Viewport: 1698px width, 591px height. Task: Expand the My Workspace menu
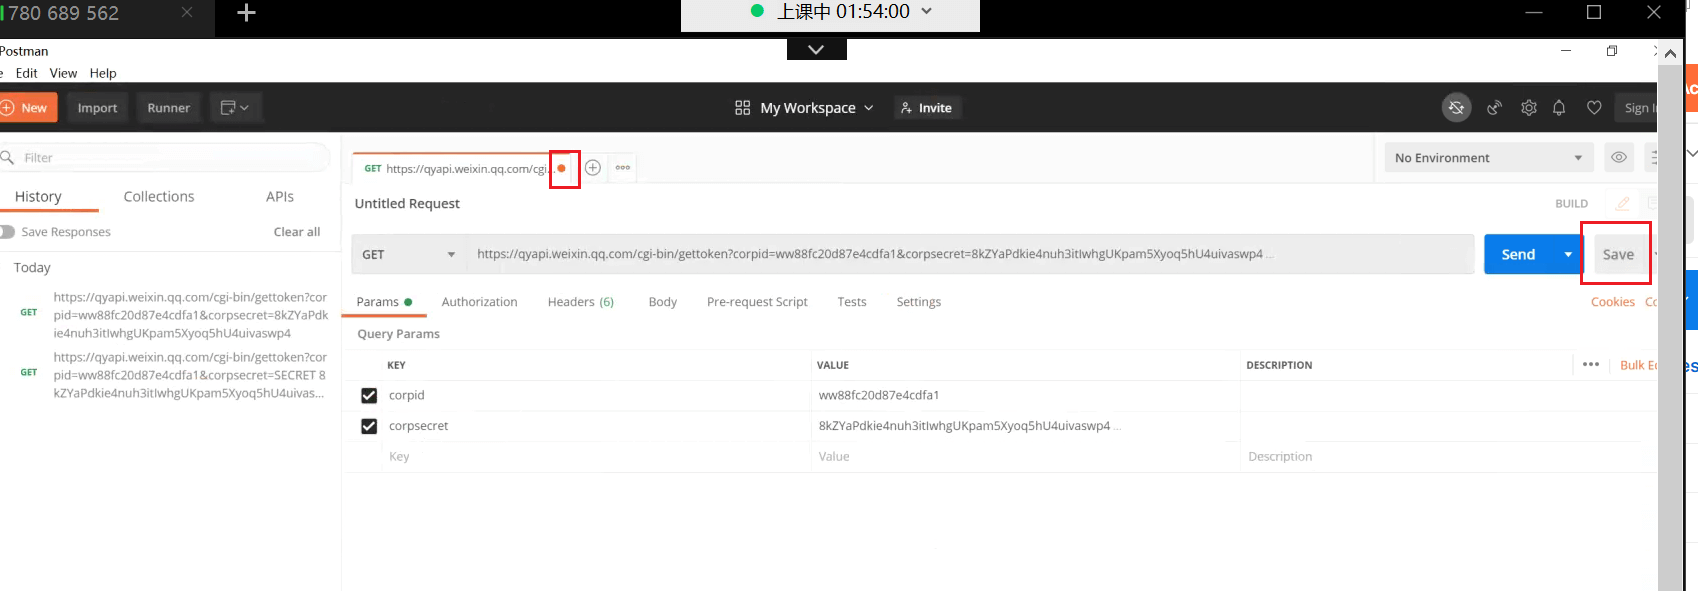pyautogui.click(x=804, y=108)
